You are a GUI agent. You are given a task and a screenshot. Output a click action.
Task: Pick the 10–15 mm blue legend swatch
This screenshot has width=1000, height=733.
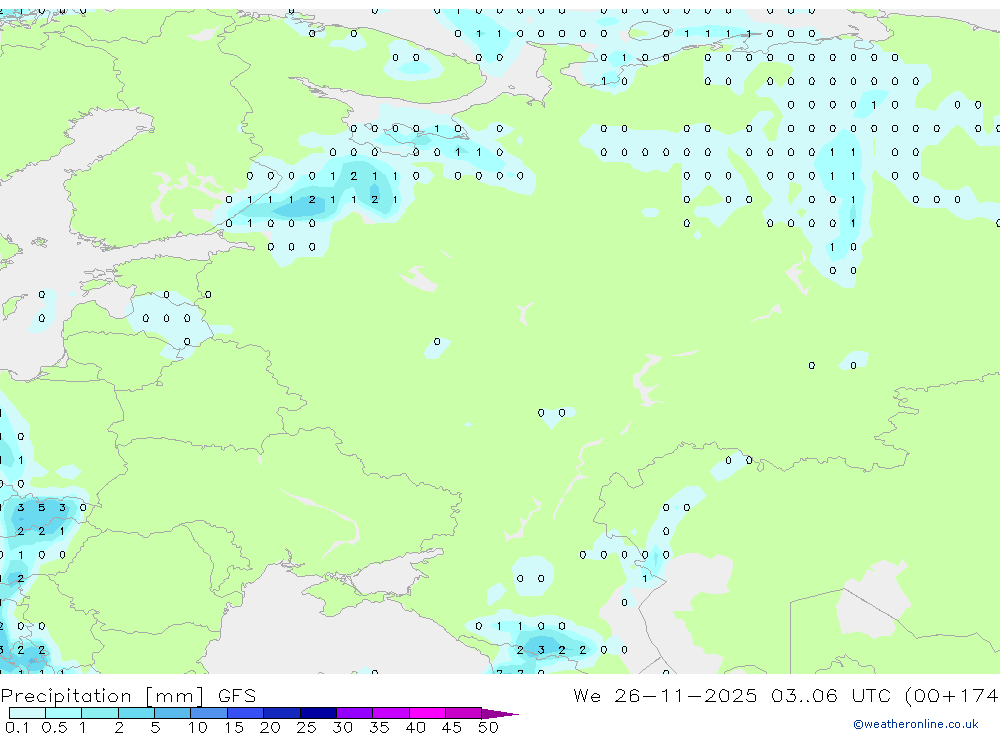pos(209,713)
